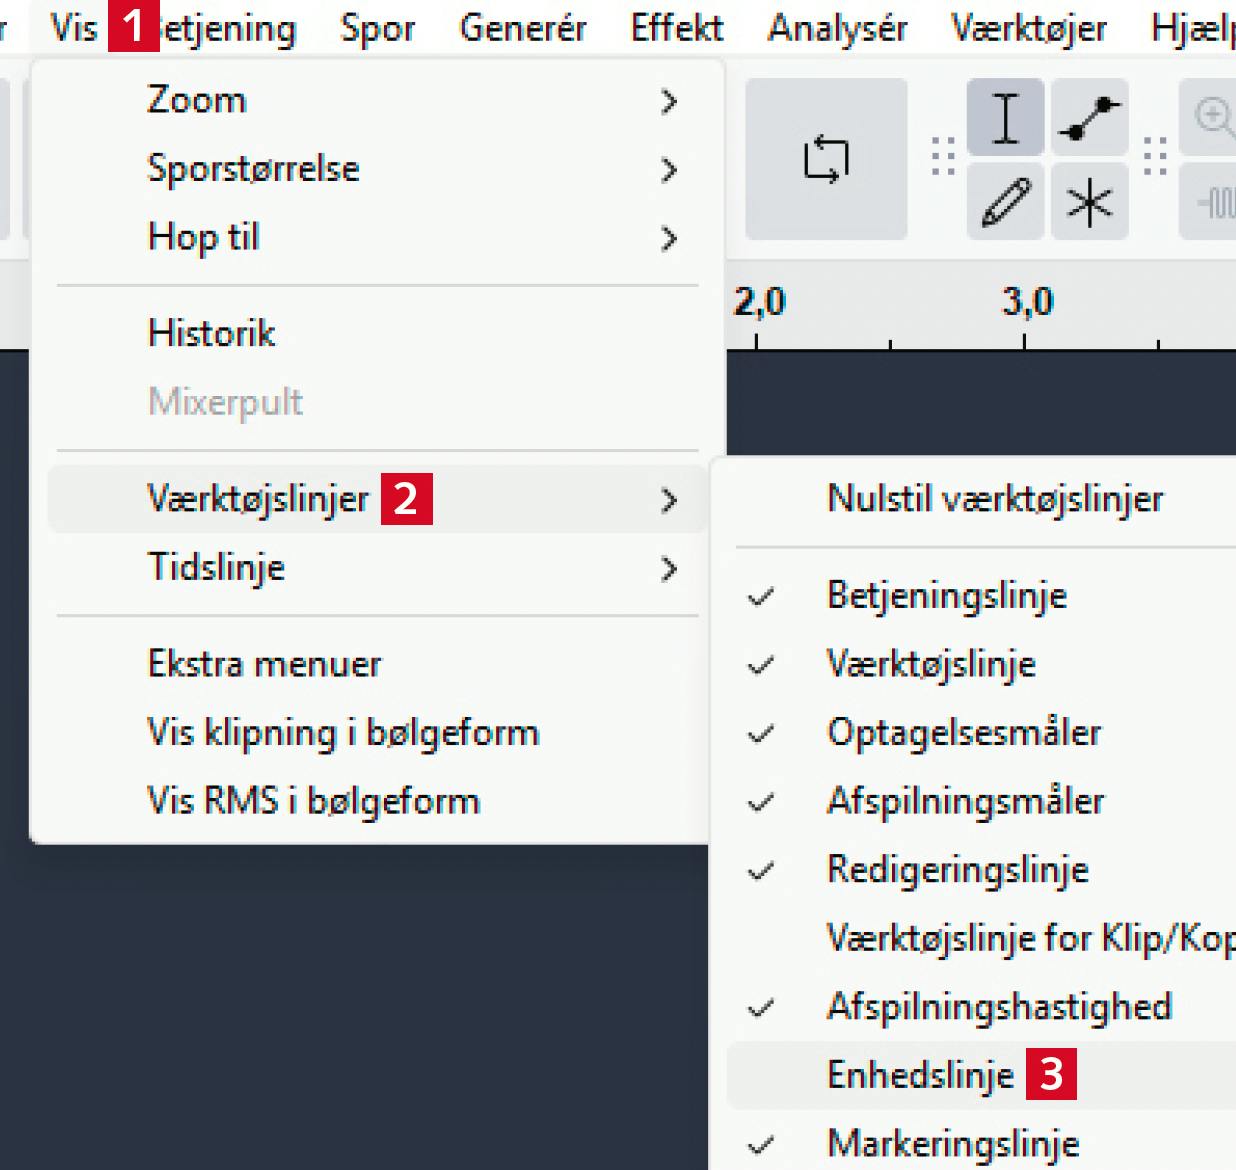Toggle the Loop playback button

pyautogui.click(x=826, y=159)
